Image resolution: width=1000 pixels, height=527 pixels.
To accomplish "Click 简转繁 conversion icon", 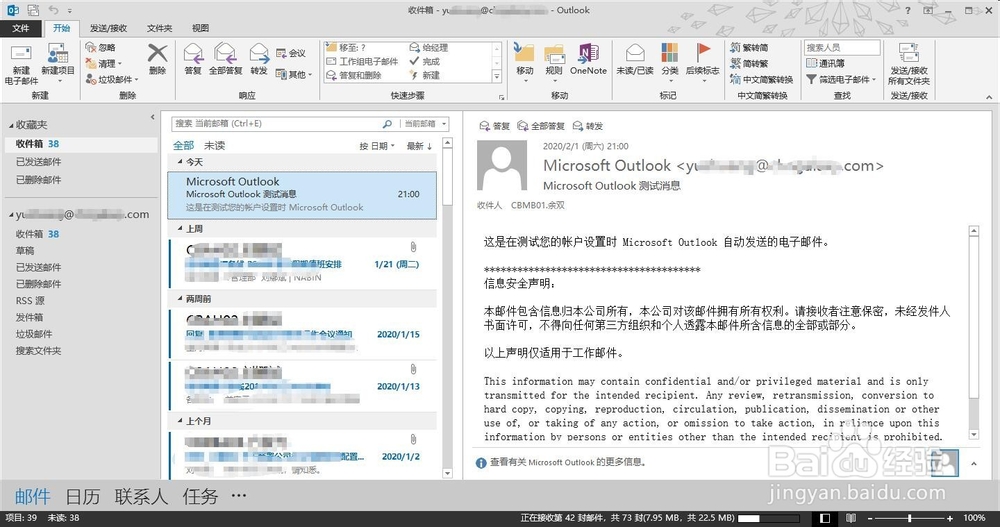I will point(735,63).
